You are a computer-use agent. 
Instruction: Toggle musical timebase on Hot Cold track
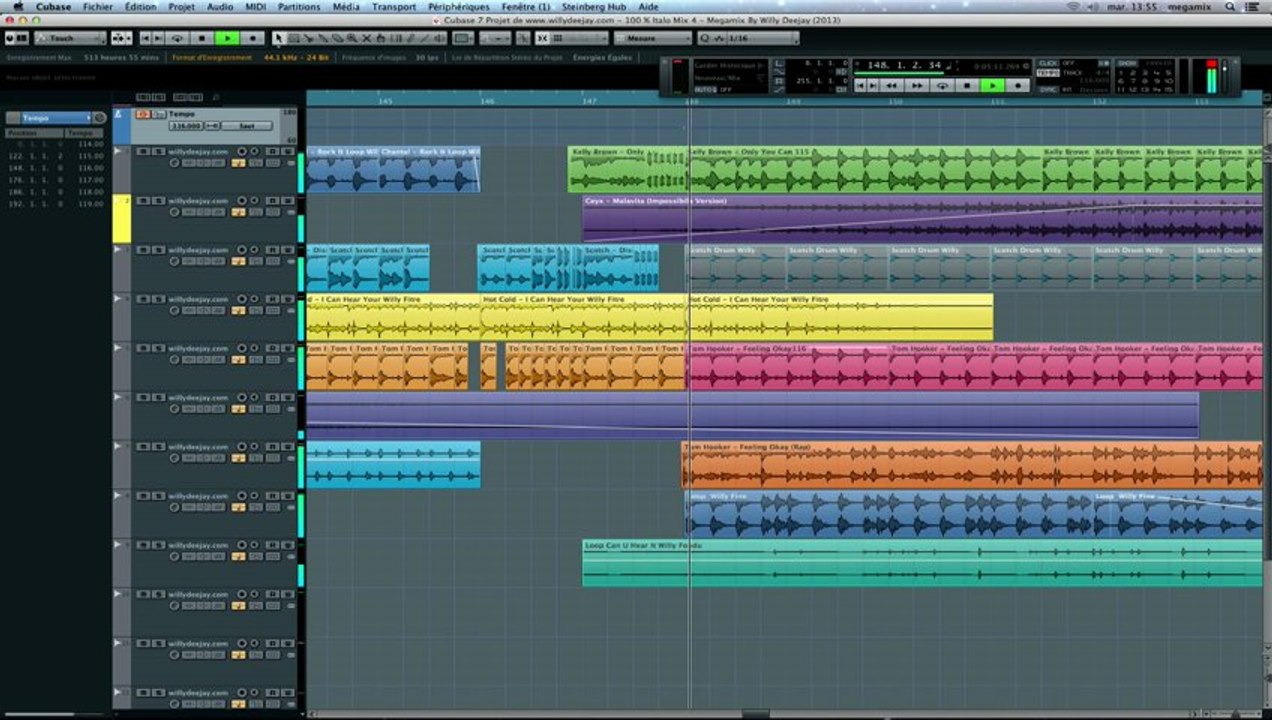pyautogui.click(x=238, y=311)
